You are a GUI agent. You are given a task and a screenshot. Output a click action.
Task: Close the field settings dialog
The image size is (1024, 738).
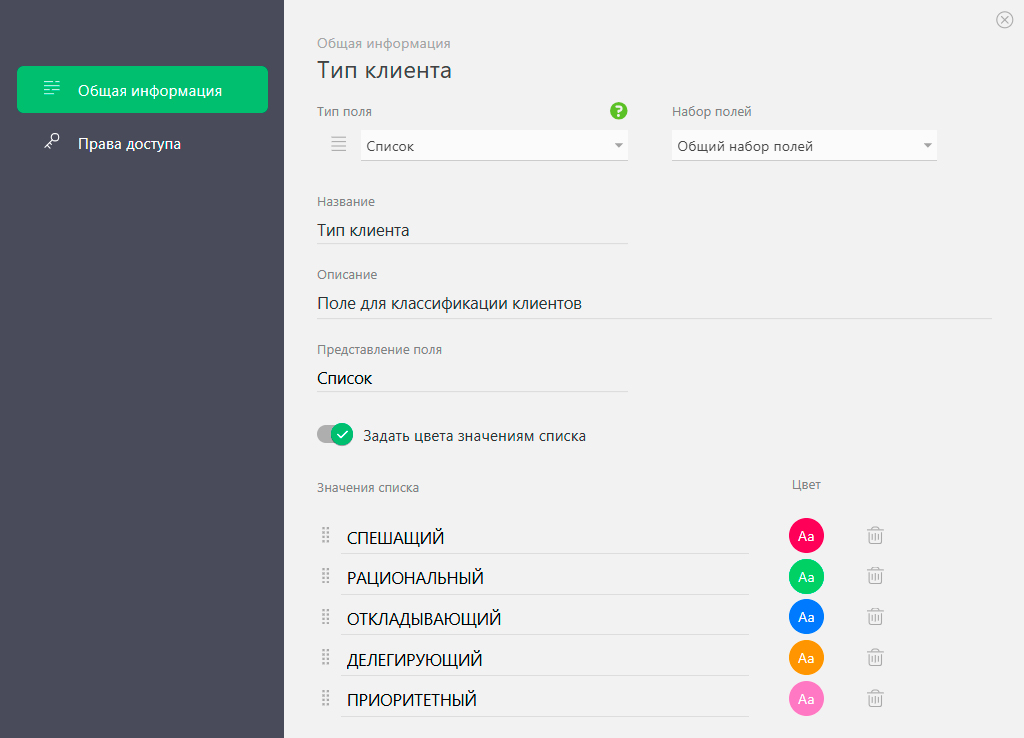click(1004, 20)
